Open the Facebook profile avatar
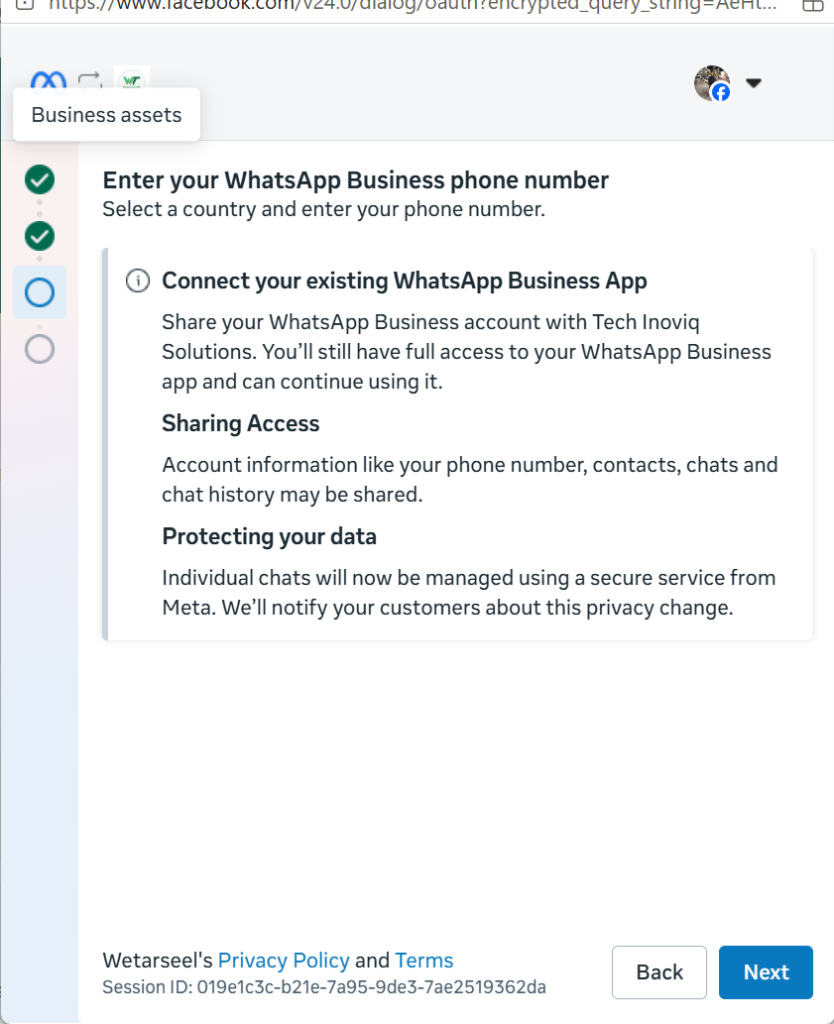 tap(712, 83)
